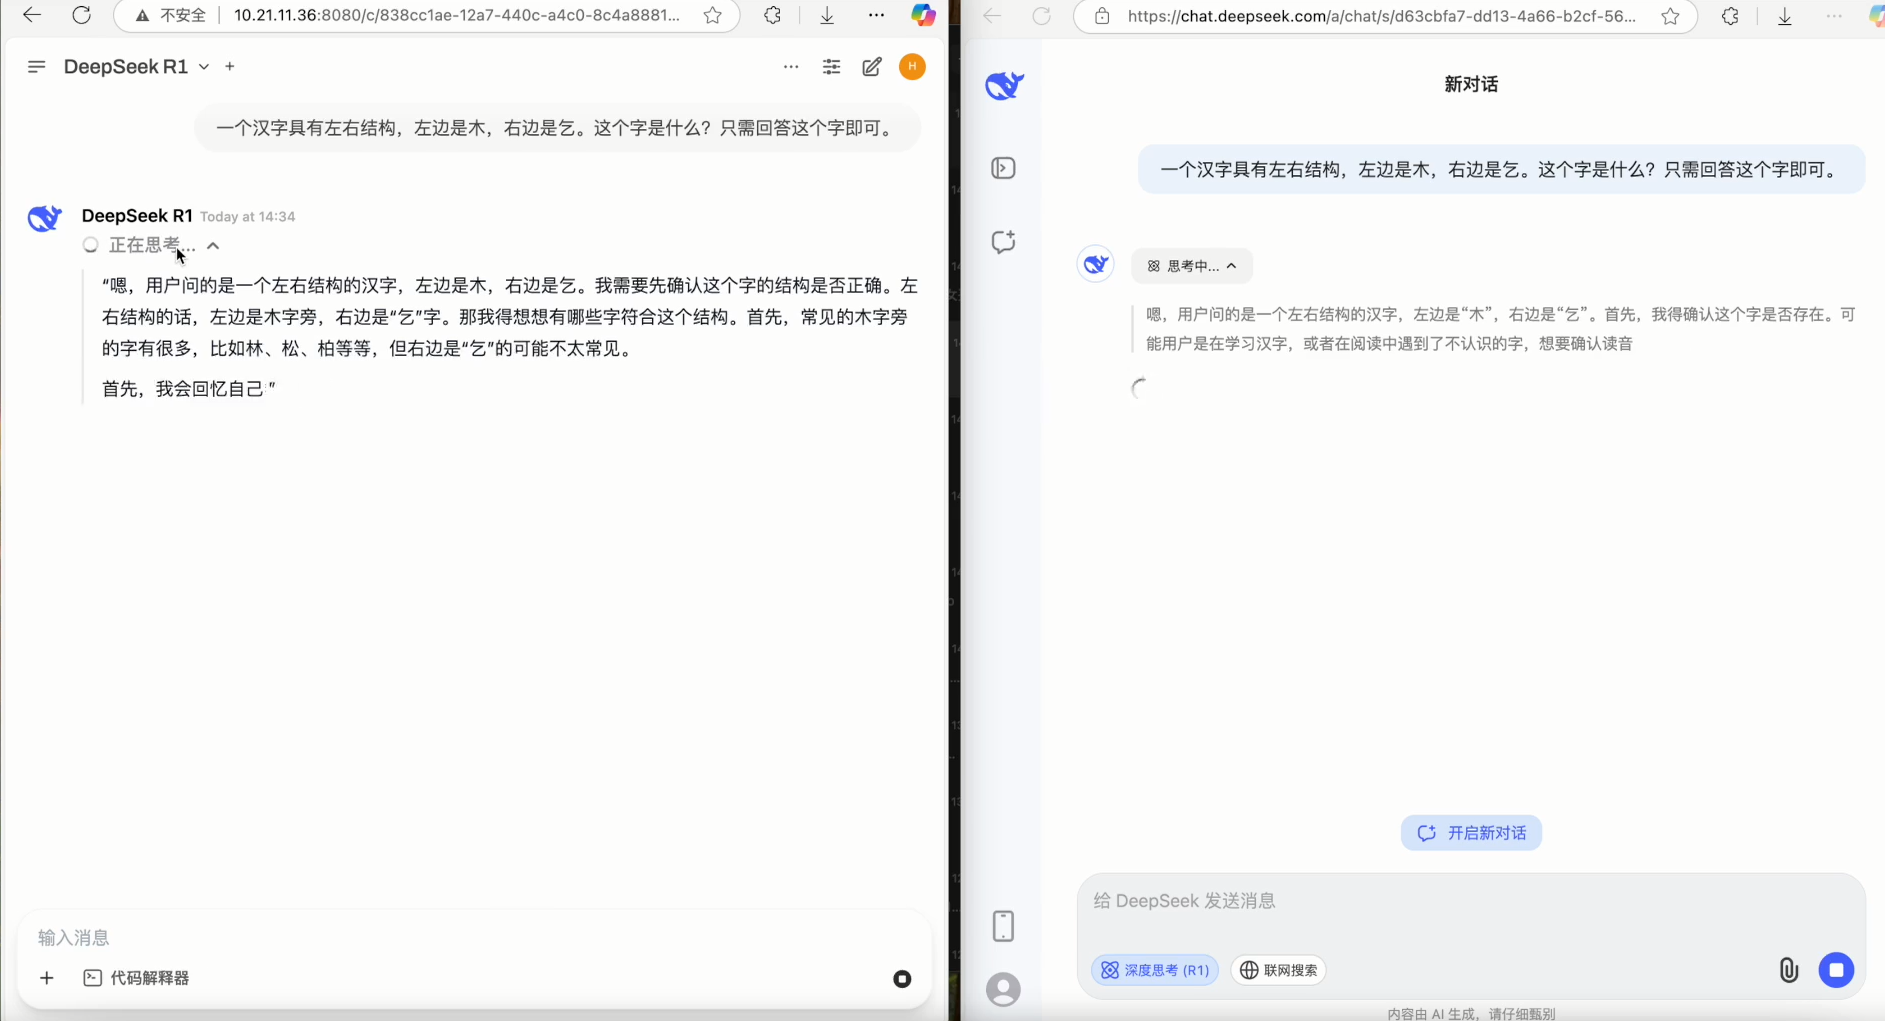Open chat options ellipsis in Open WebUI
The height and width of the screenshot is (1021, 1885).
coord(791,67)
